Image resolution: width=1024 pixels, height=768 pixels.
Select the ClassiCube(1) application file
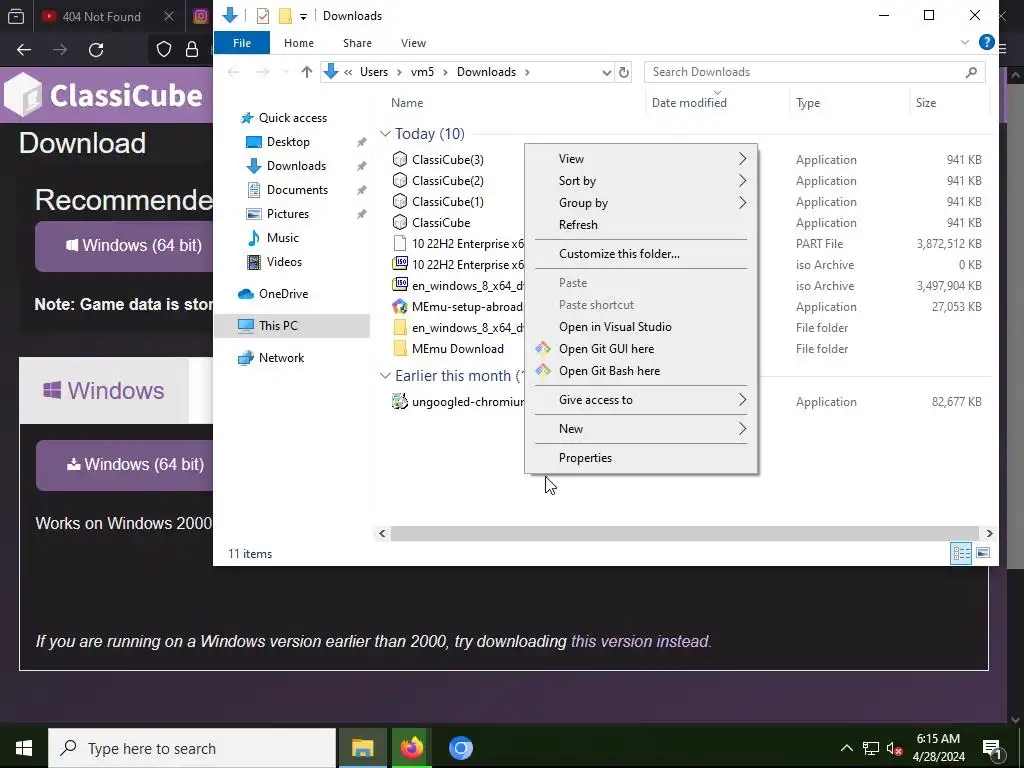[447, 202]
